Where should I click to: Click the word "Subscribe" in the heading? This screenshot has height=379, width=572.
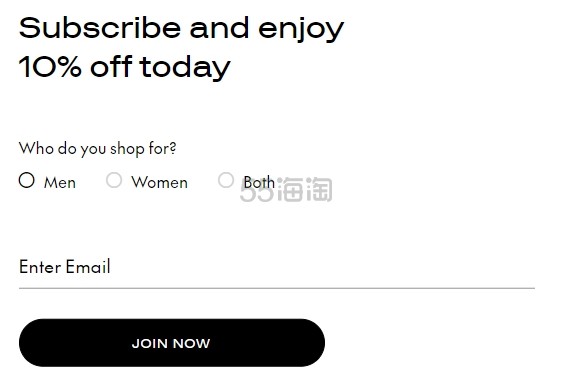[x=100, y=28]
